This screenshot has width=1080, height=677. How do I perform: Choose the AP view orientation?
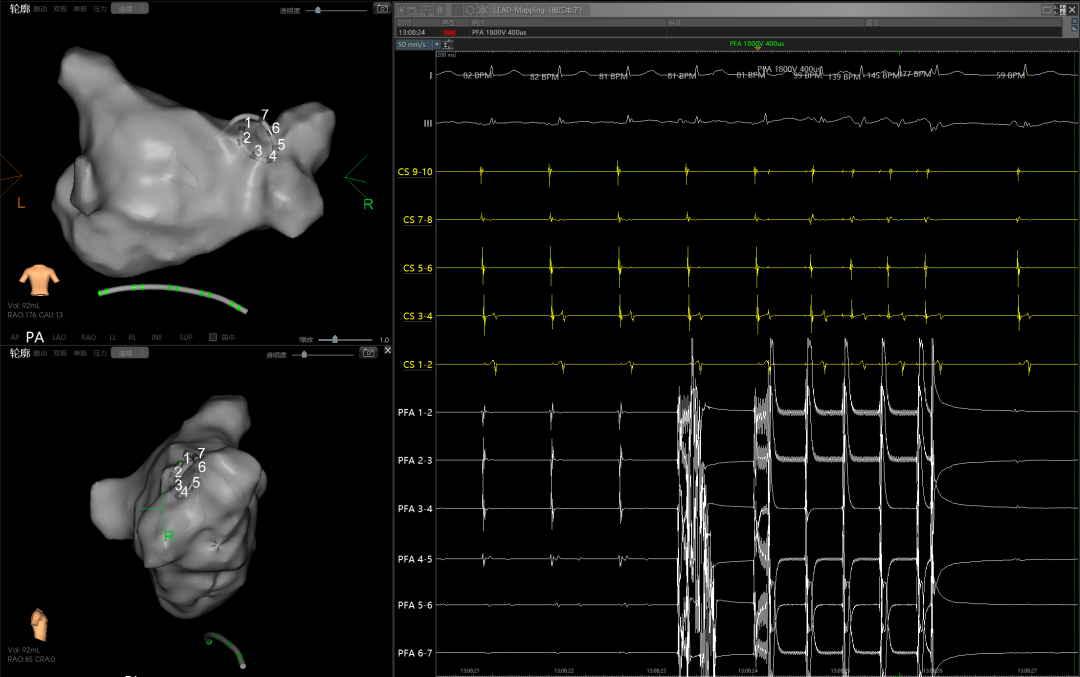13,338
